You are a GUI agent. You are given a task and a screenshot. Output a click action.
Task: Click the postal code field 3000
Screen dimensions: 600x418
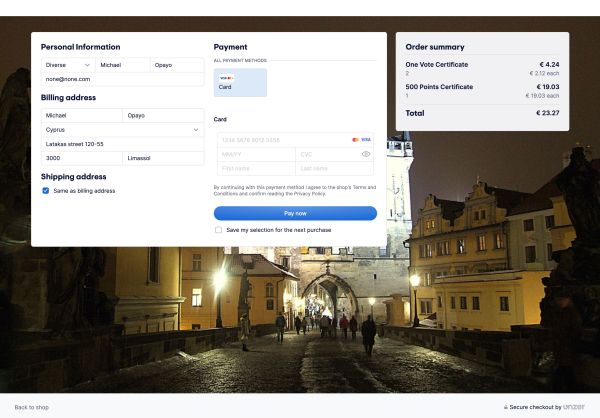coord(82,158)
